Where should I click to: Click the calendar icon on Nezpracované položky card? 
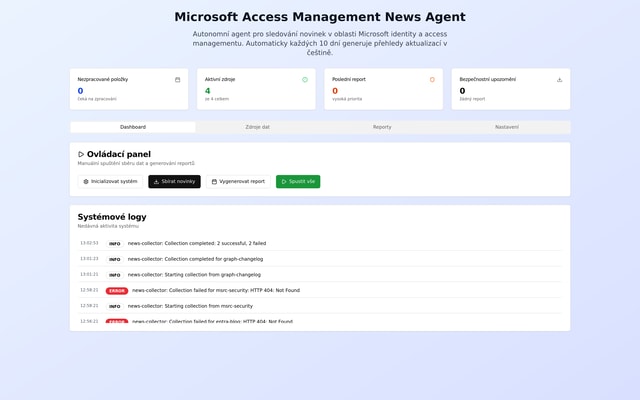[x=178, y=79]
